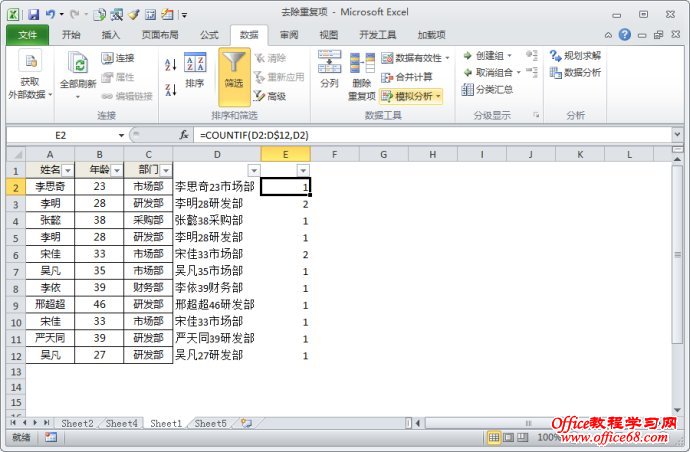Open filter dropdown for 部门 column
This screenshot has height=452, width=690.
pos(166,170)
